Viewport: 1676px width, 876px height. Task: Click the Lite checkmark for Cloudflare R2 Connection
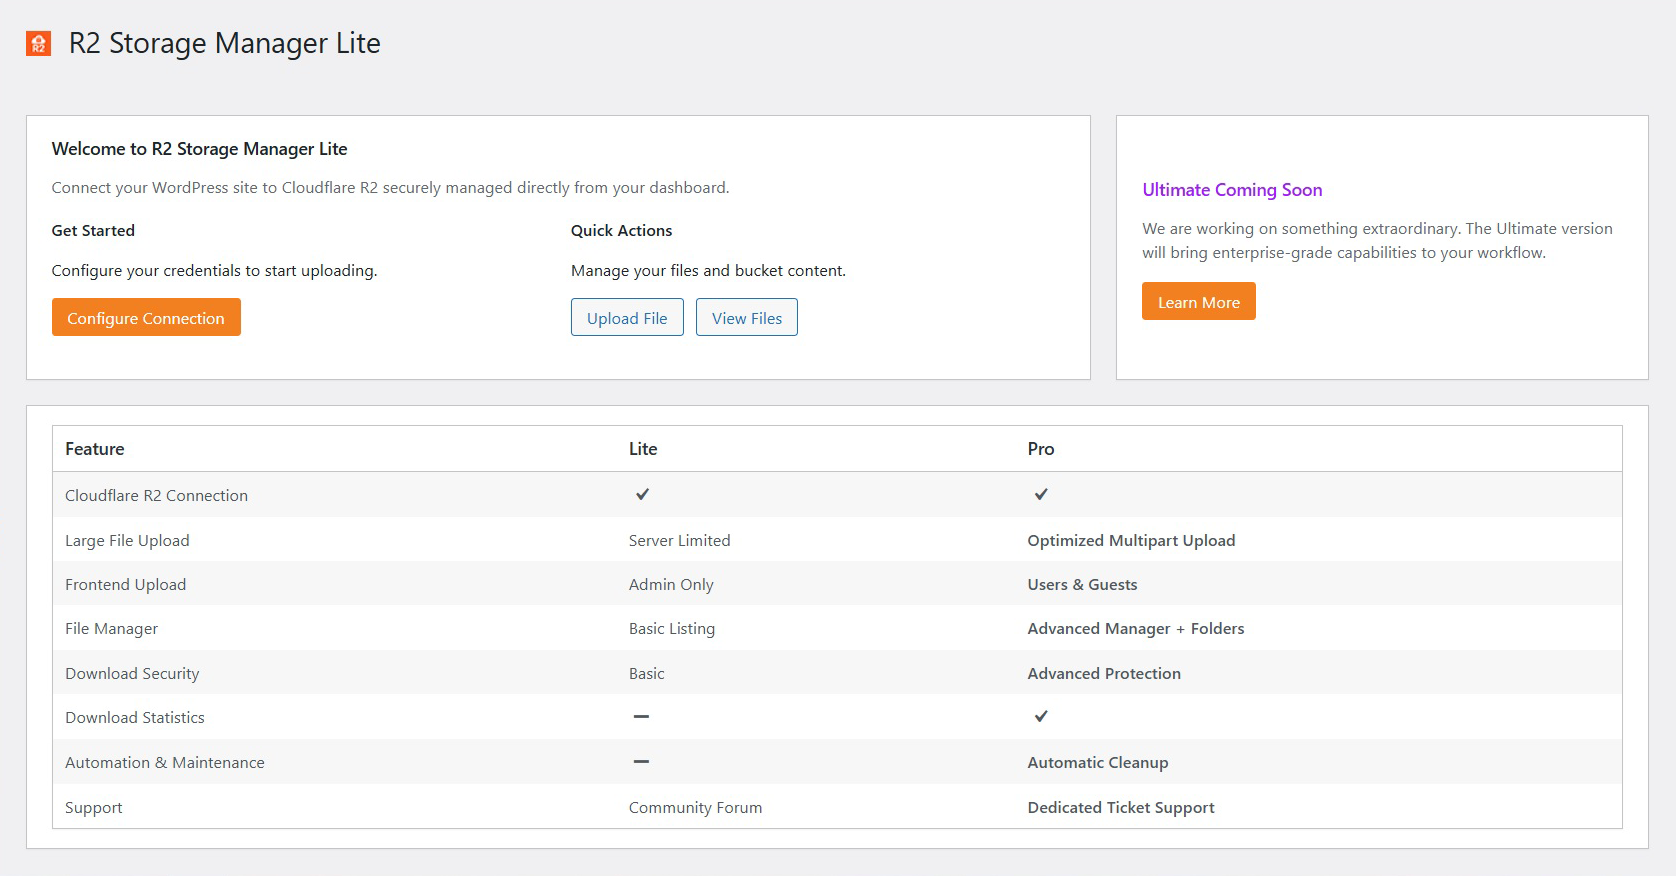642,494
